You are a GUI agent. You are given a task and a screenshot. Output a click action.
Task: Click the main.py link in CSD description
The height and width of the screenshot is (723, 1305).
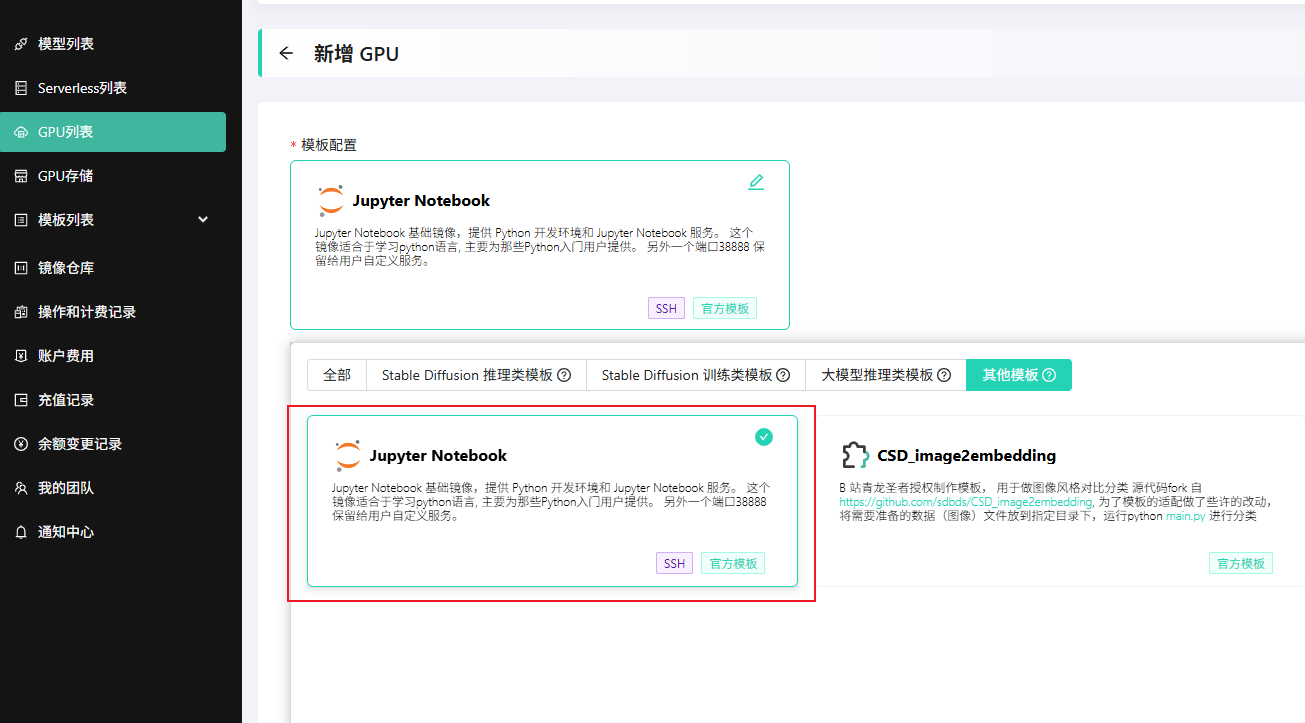[1186, 516]
